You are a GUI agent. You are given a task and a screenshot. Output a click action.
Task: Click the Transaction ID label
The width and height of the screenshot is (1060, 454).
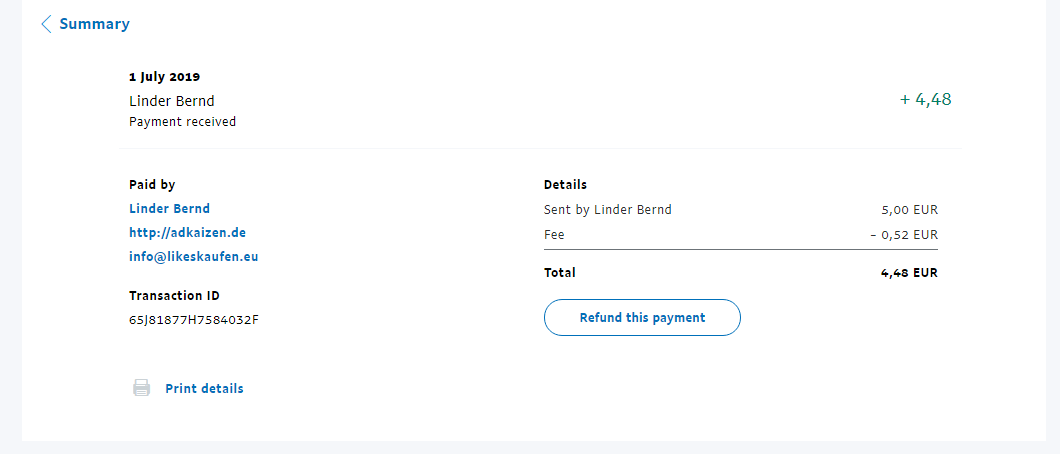pos(174,296)
